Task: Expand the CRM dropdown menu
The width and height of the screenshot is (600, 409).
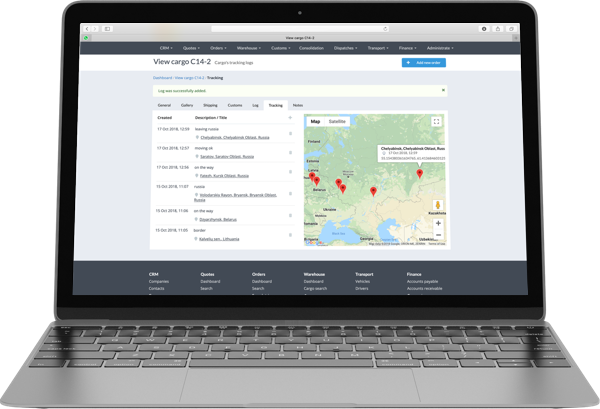Action: coord(166,48)
